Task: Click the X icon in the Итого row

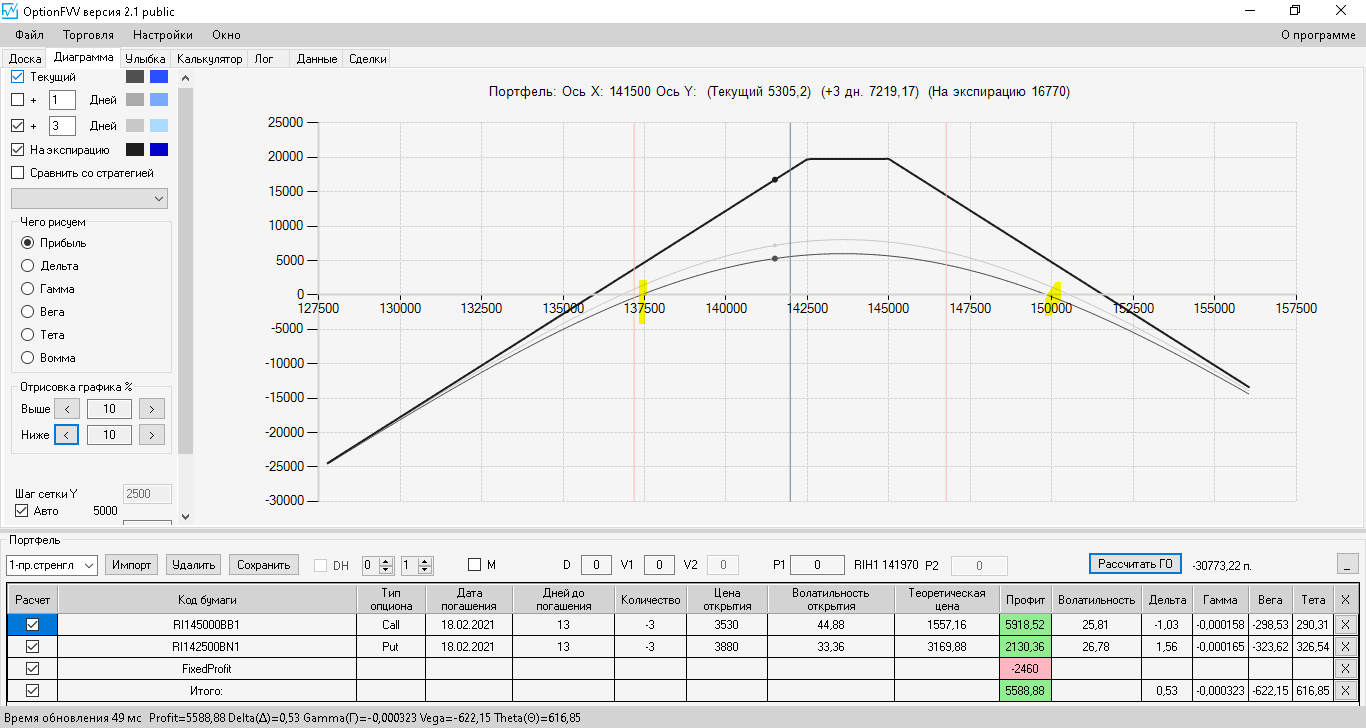Action: [x=1345, y=690]
